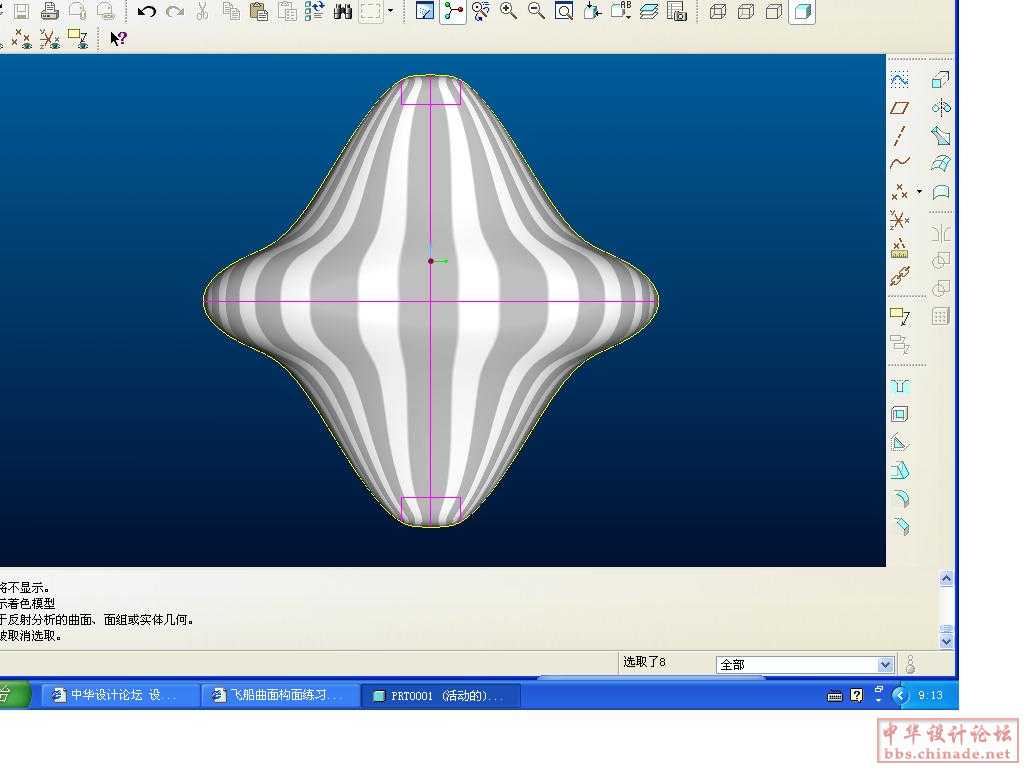Open the 全部 selection filter dropdown
The width and height of the screenshot is (1024, 768).
tap(885, 665)
